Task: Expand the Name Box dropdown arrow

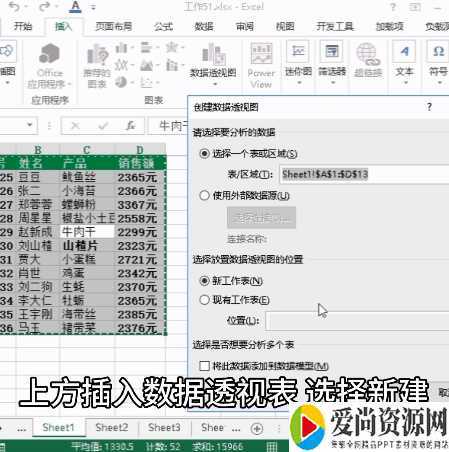Action: tap(30, 125)
